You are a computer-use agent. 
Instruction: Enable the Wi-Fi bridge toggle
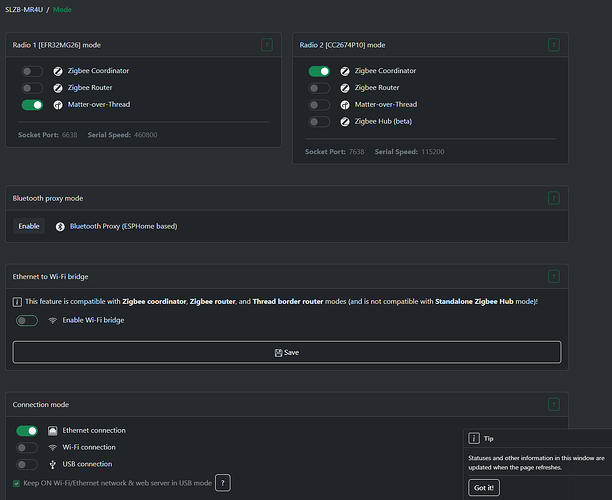click(27, 320)
